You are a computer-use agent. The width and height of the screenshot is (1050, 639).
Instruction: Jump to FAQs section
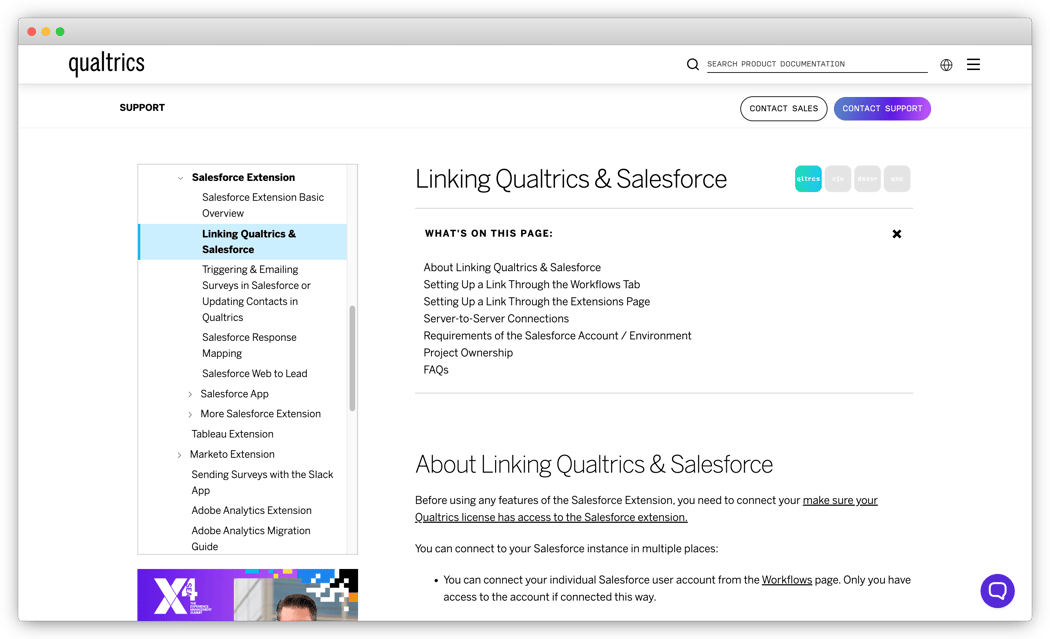tap(436, 370)
